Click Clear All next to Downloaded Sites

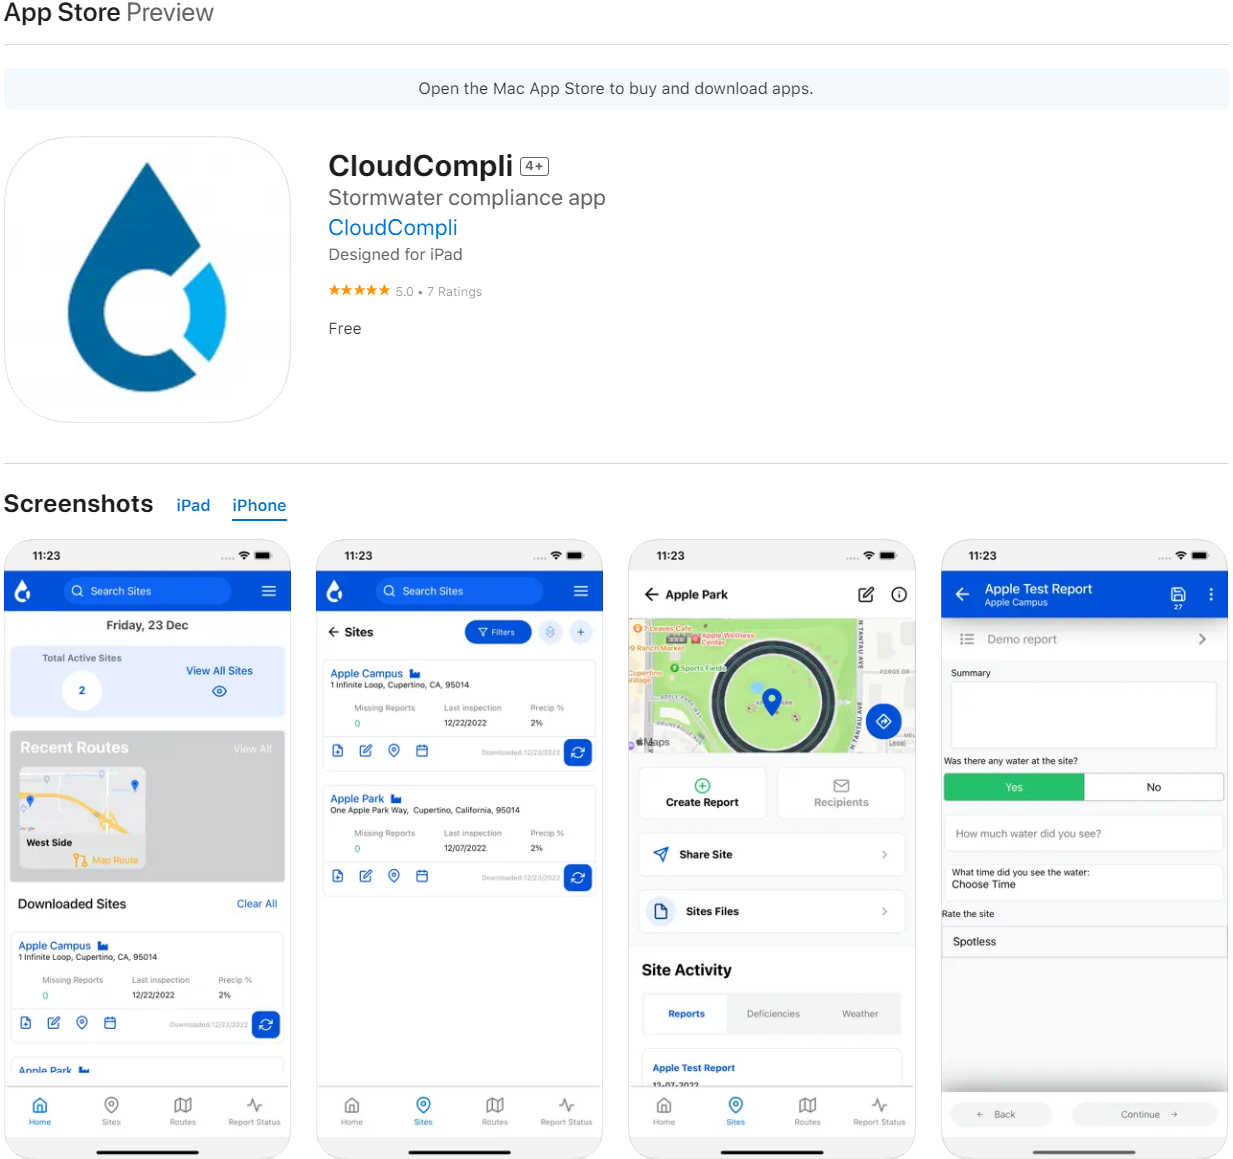click(x=257, y=904)
